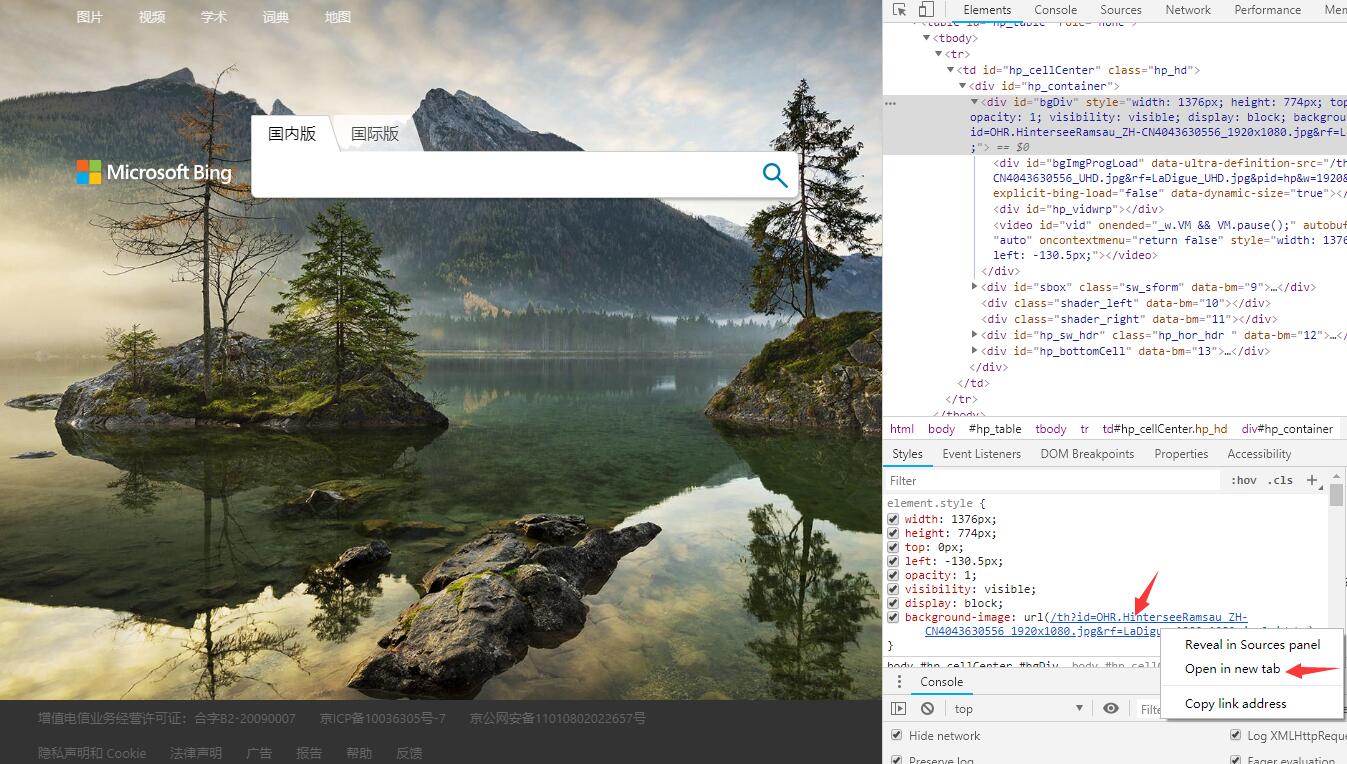The height and width of the screenshot is (764, 1347).
Task: Open the top JavaScript context dropdown
Action: point(1018,708)
